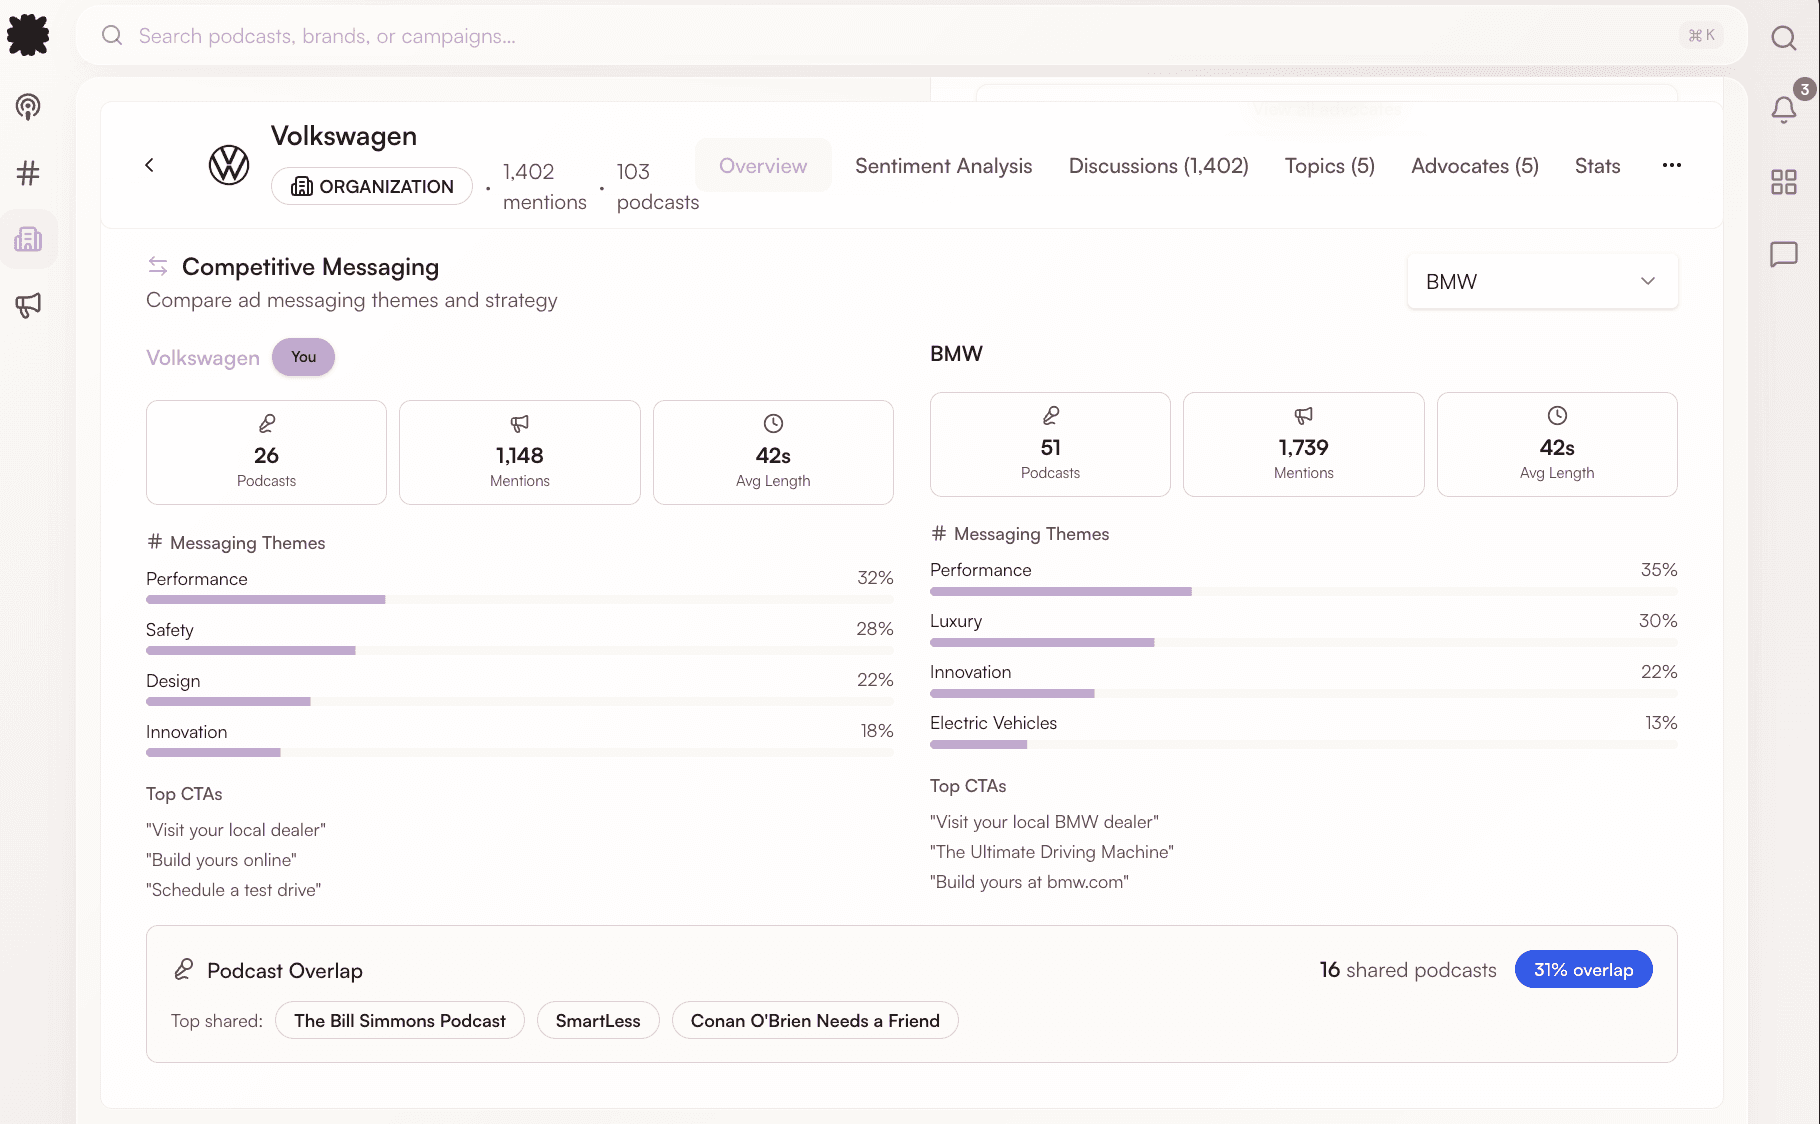1820x1124 pixels.
Task: Click "The Ultimate Driving Machine" CTA text
Action: point(1052,852)
